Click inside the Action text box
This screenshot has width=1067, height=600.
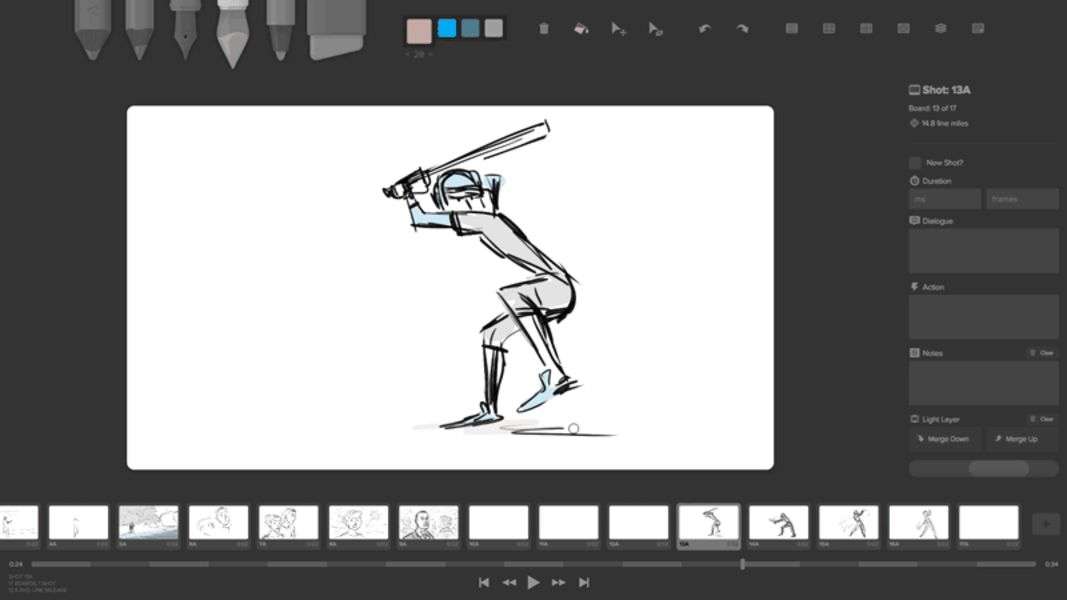click(x=983, y=317)
